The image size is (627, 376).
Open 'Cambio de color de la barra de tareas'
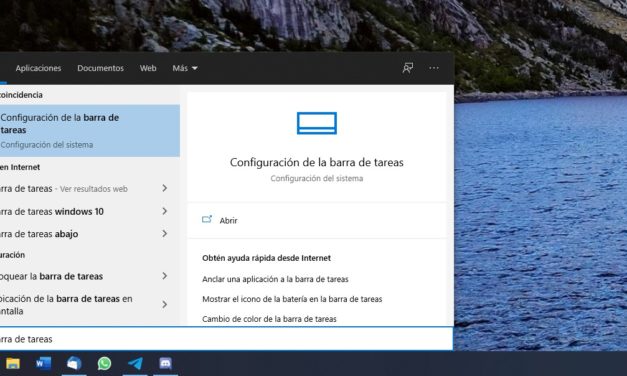point(269,319)
